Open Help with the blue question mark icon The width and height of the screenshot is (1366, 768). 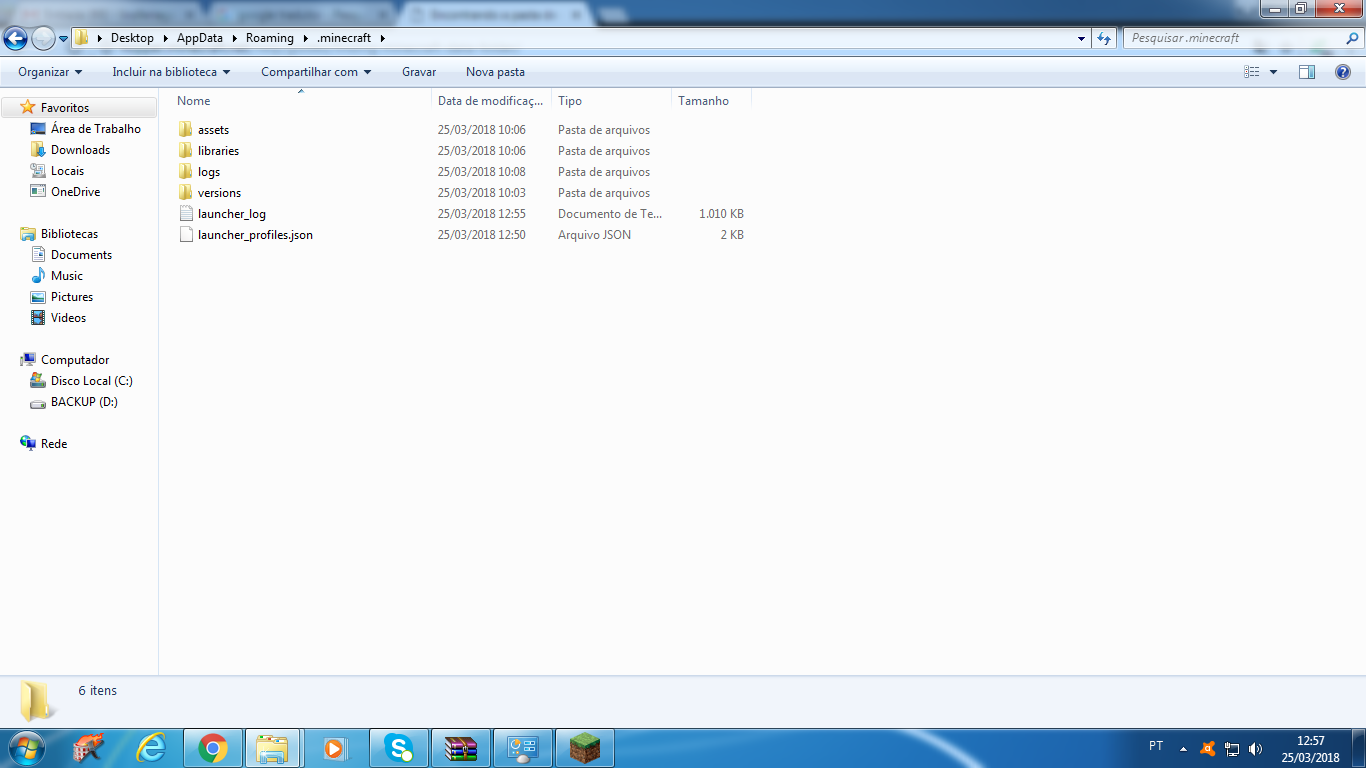pos(1343,72)
